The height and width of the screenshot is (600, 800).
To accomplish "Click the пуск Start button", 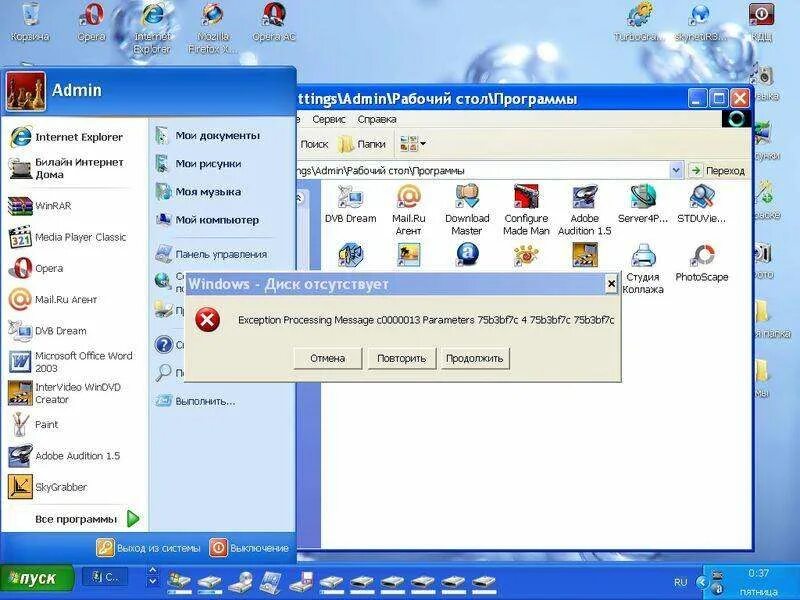I will point(37,579).
